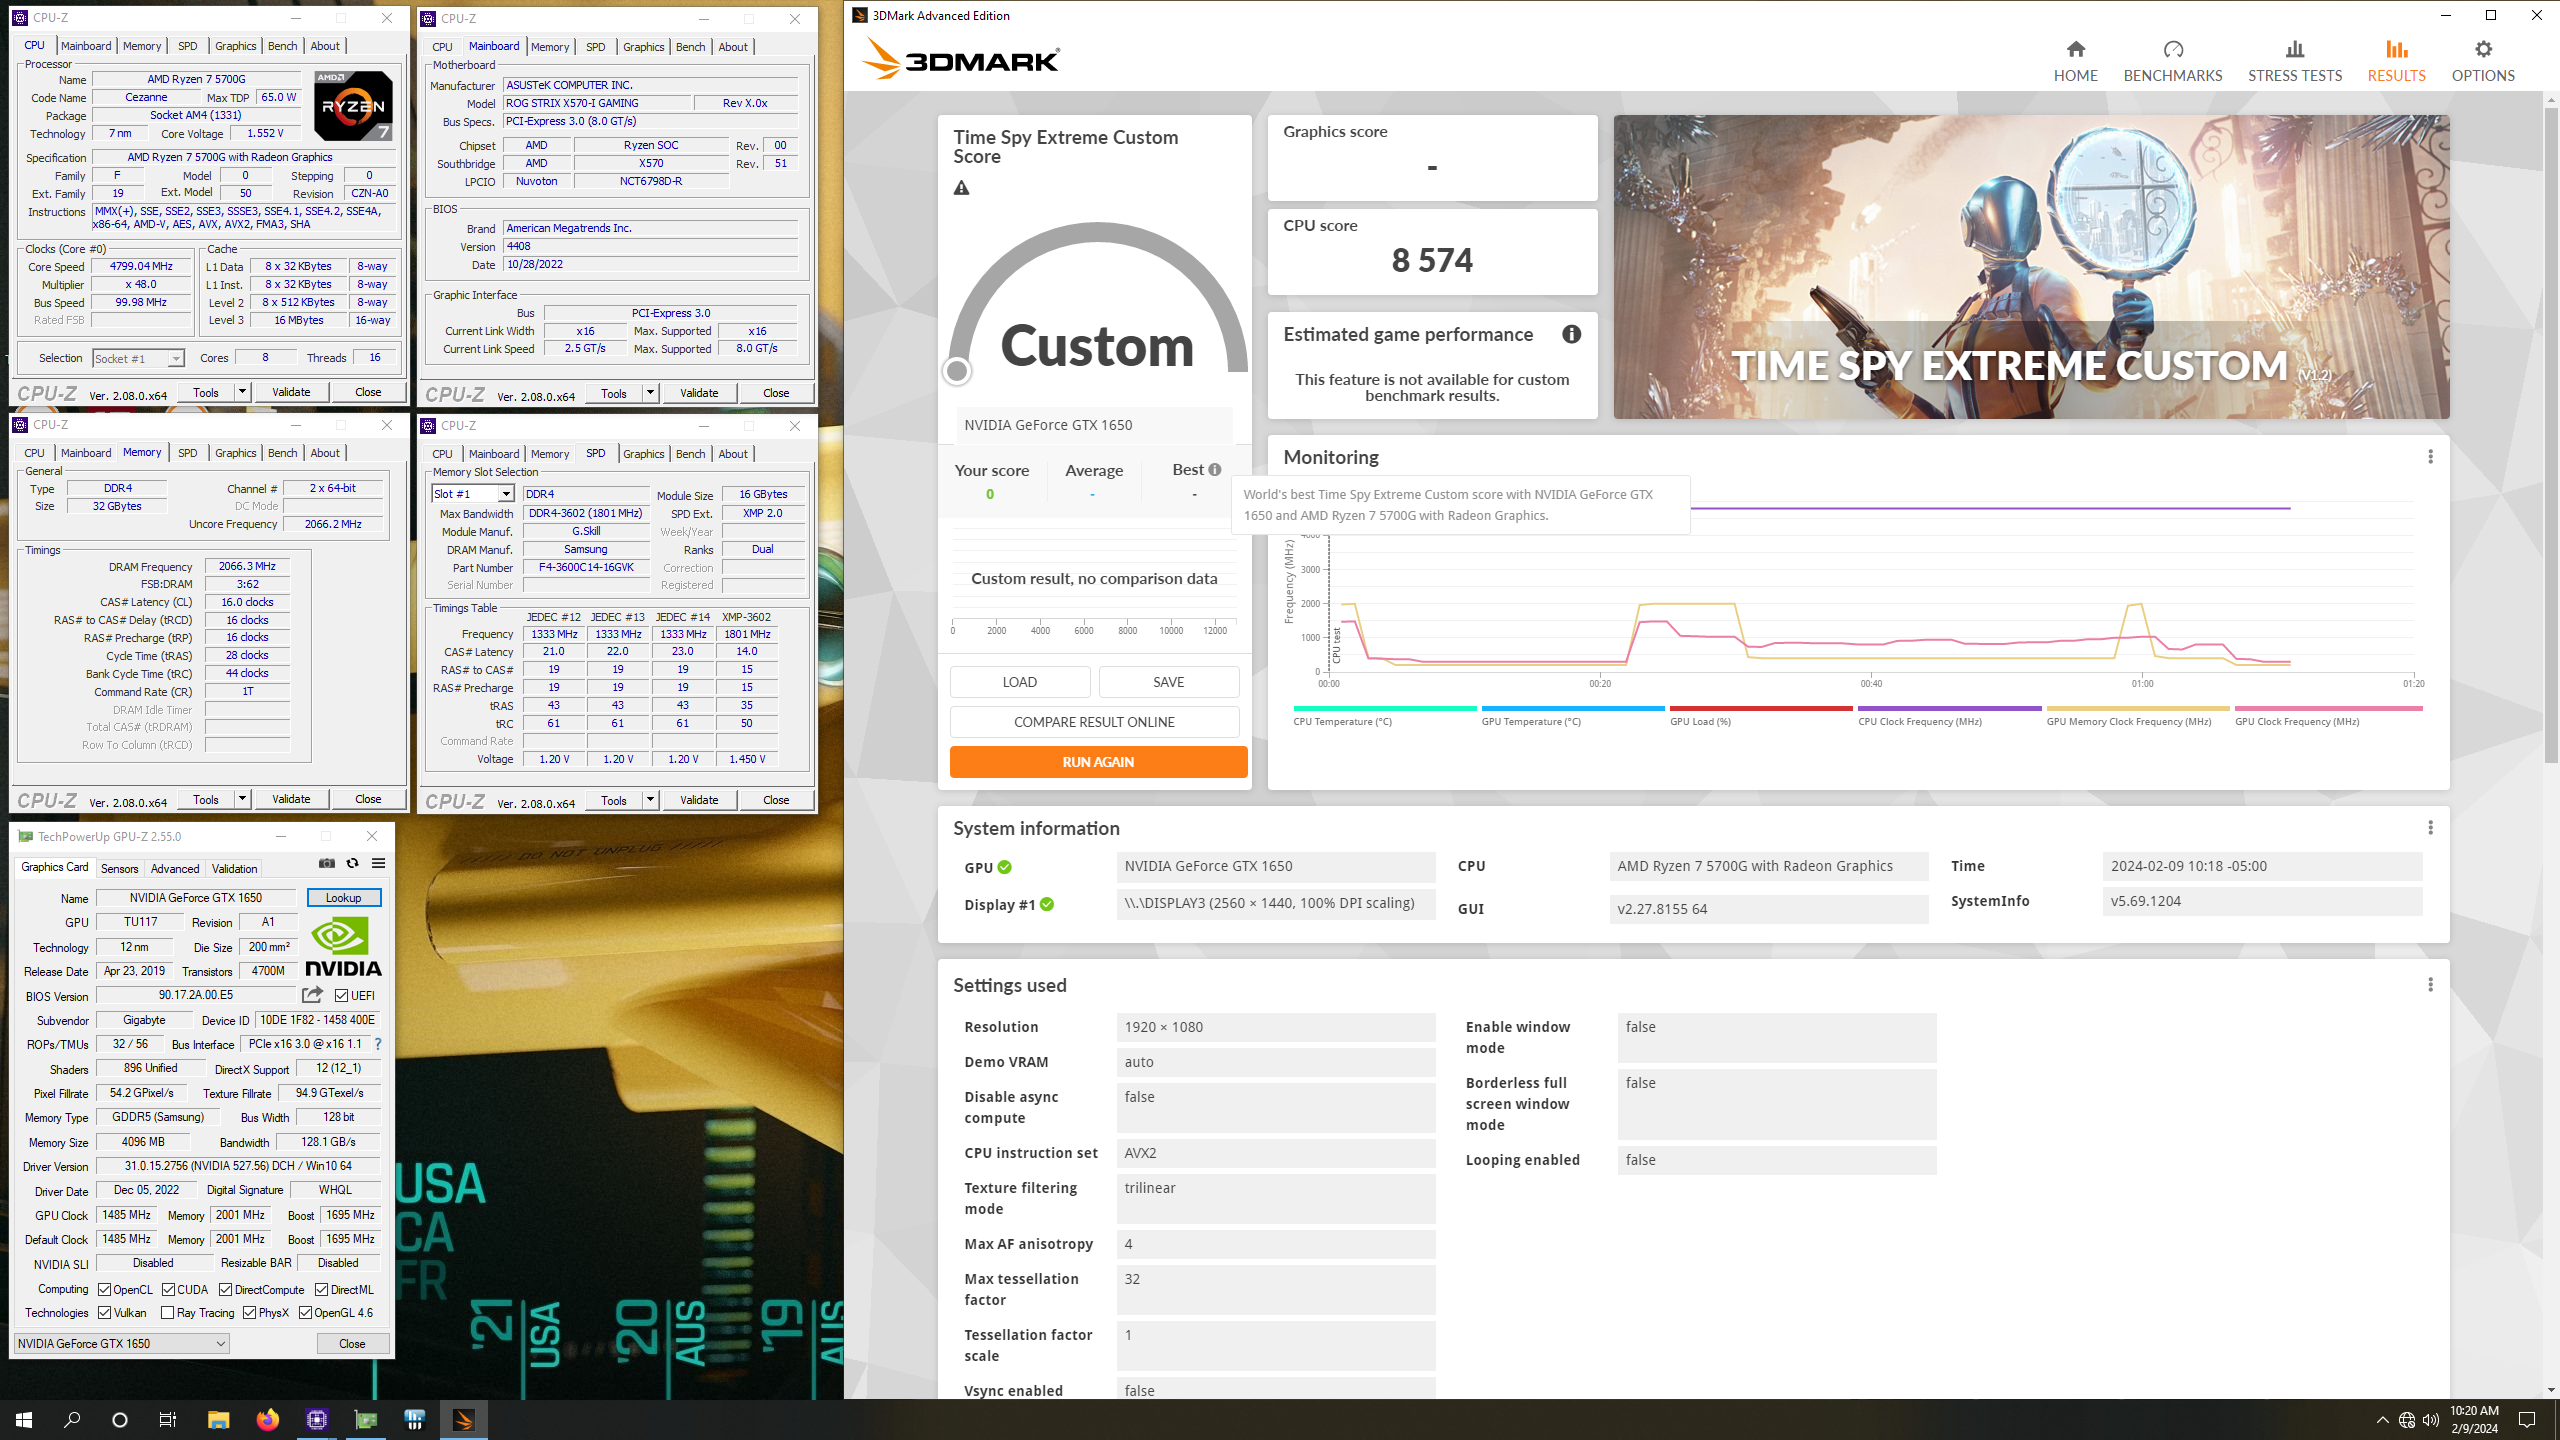Viewport: 2560px width, 1440px height.
Task: Click RUN AGAIN button
Action: pyautogui.click(x=1098, y=762)
